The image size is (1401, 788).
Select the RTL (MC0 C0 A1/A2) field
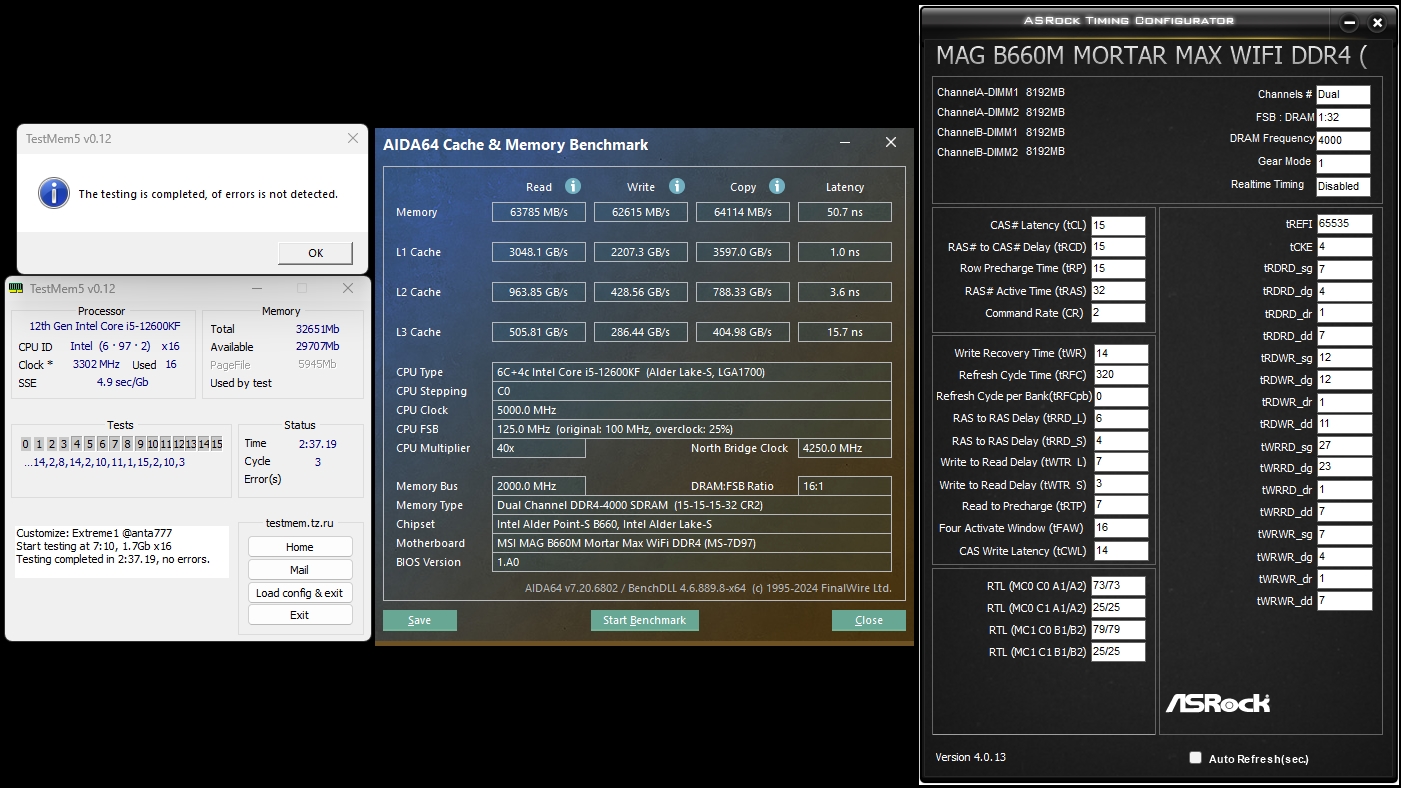1119,586
